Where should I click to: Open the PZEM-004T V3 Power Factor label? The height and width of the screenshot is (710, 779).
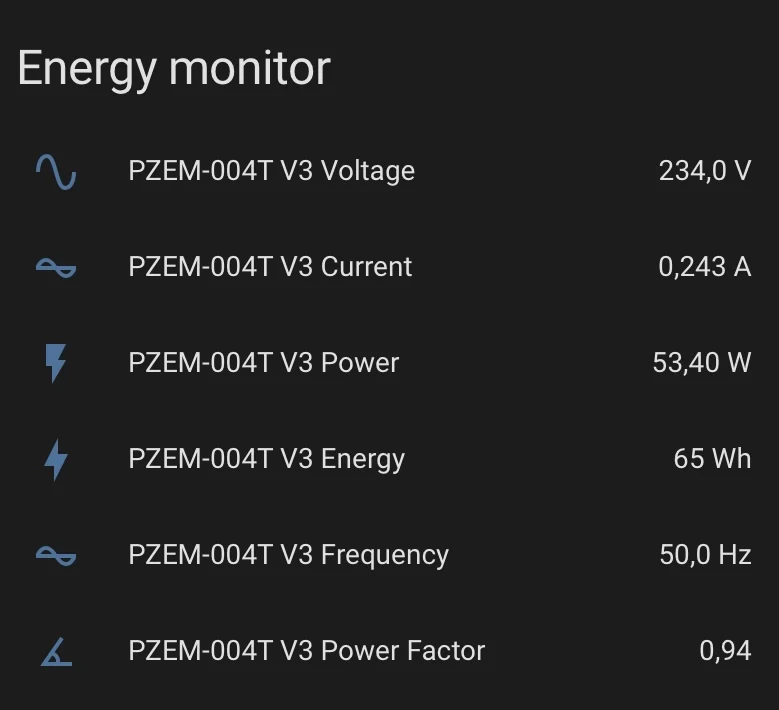point(306,651)
